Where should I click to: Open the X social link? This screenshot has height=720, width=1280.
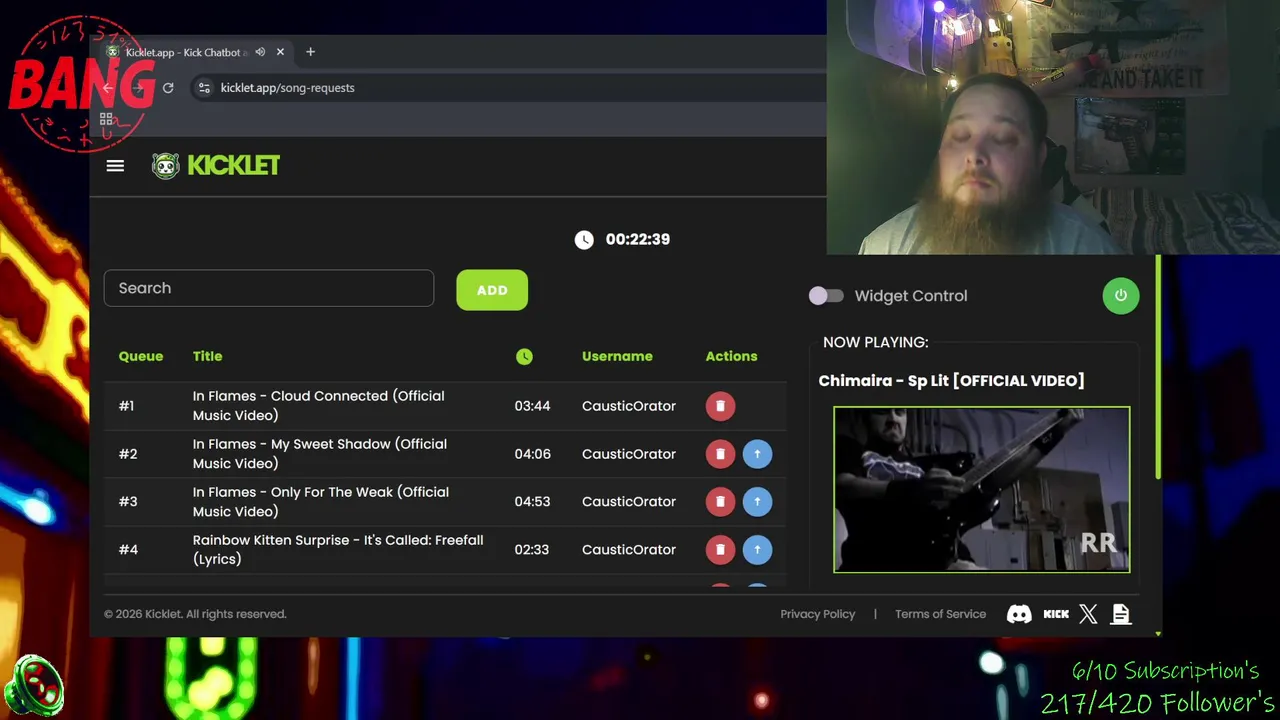coord(1088,614)
